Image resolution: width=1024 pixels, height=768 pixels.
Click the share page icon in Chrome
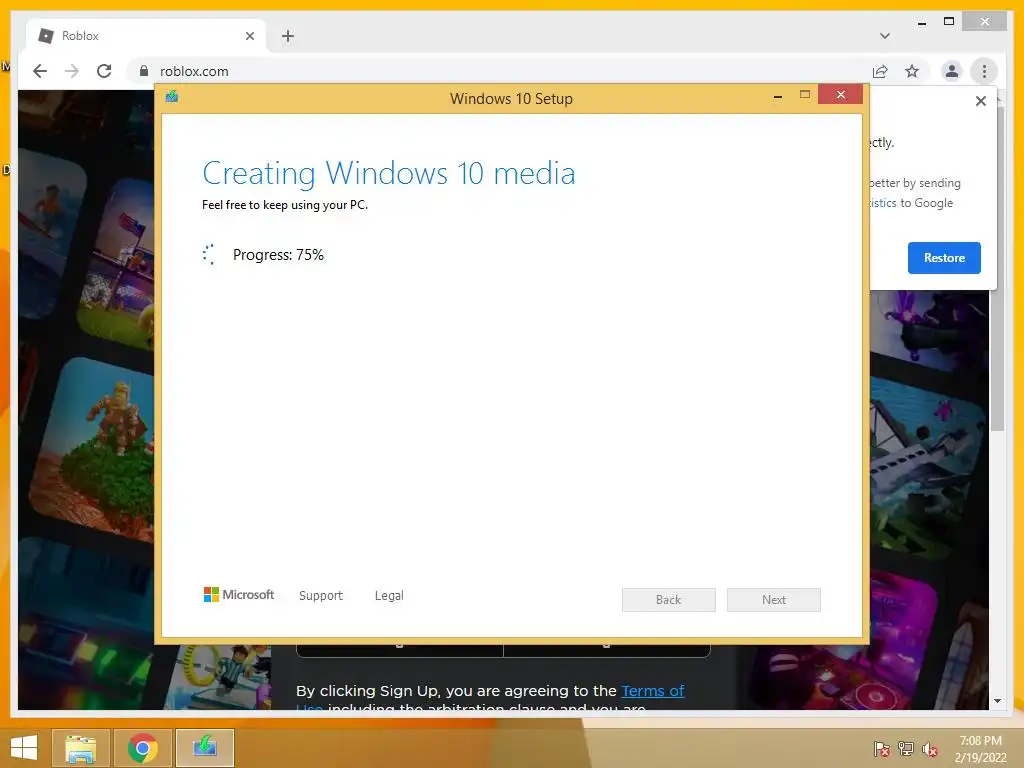point(880,71)
